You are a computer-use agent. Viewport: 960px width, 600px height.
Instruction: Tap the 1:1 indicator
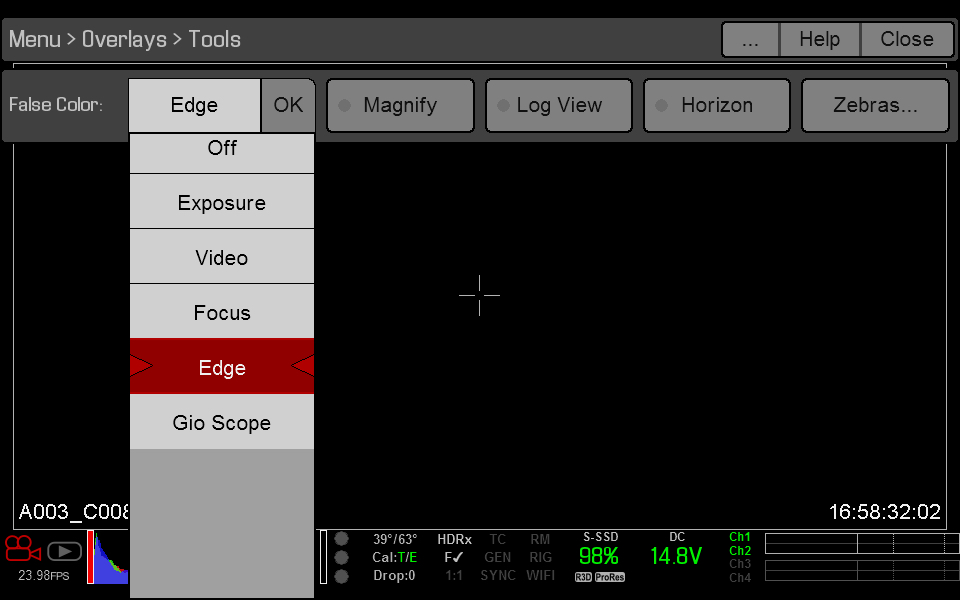click(x=454, y=576)
